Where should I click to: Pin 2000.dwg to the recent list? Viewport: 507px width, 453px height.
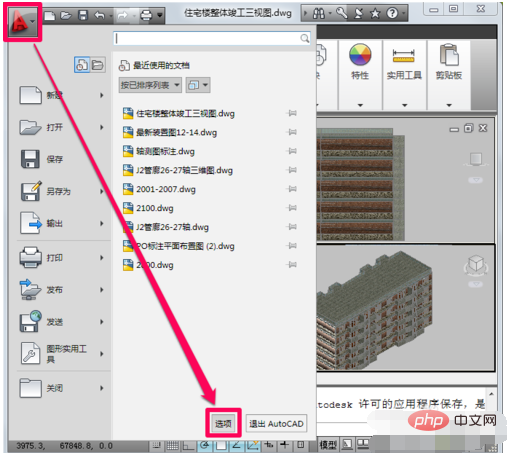(x=292, y=265)
